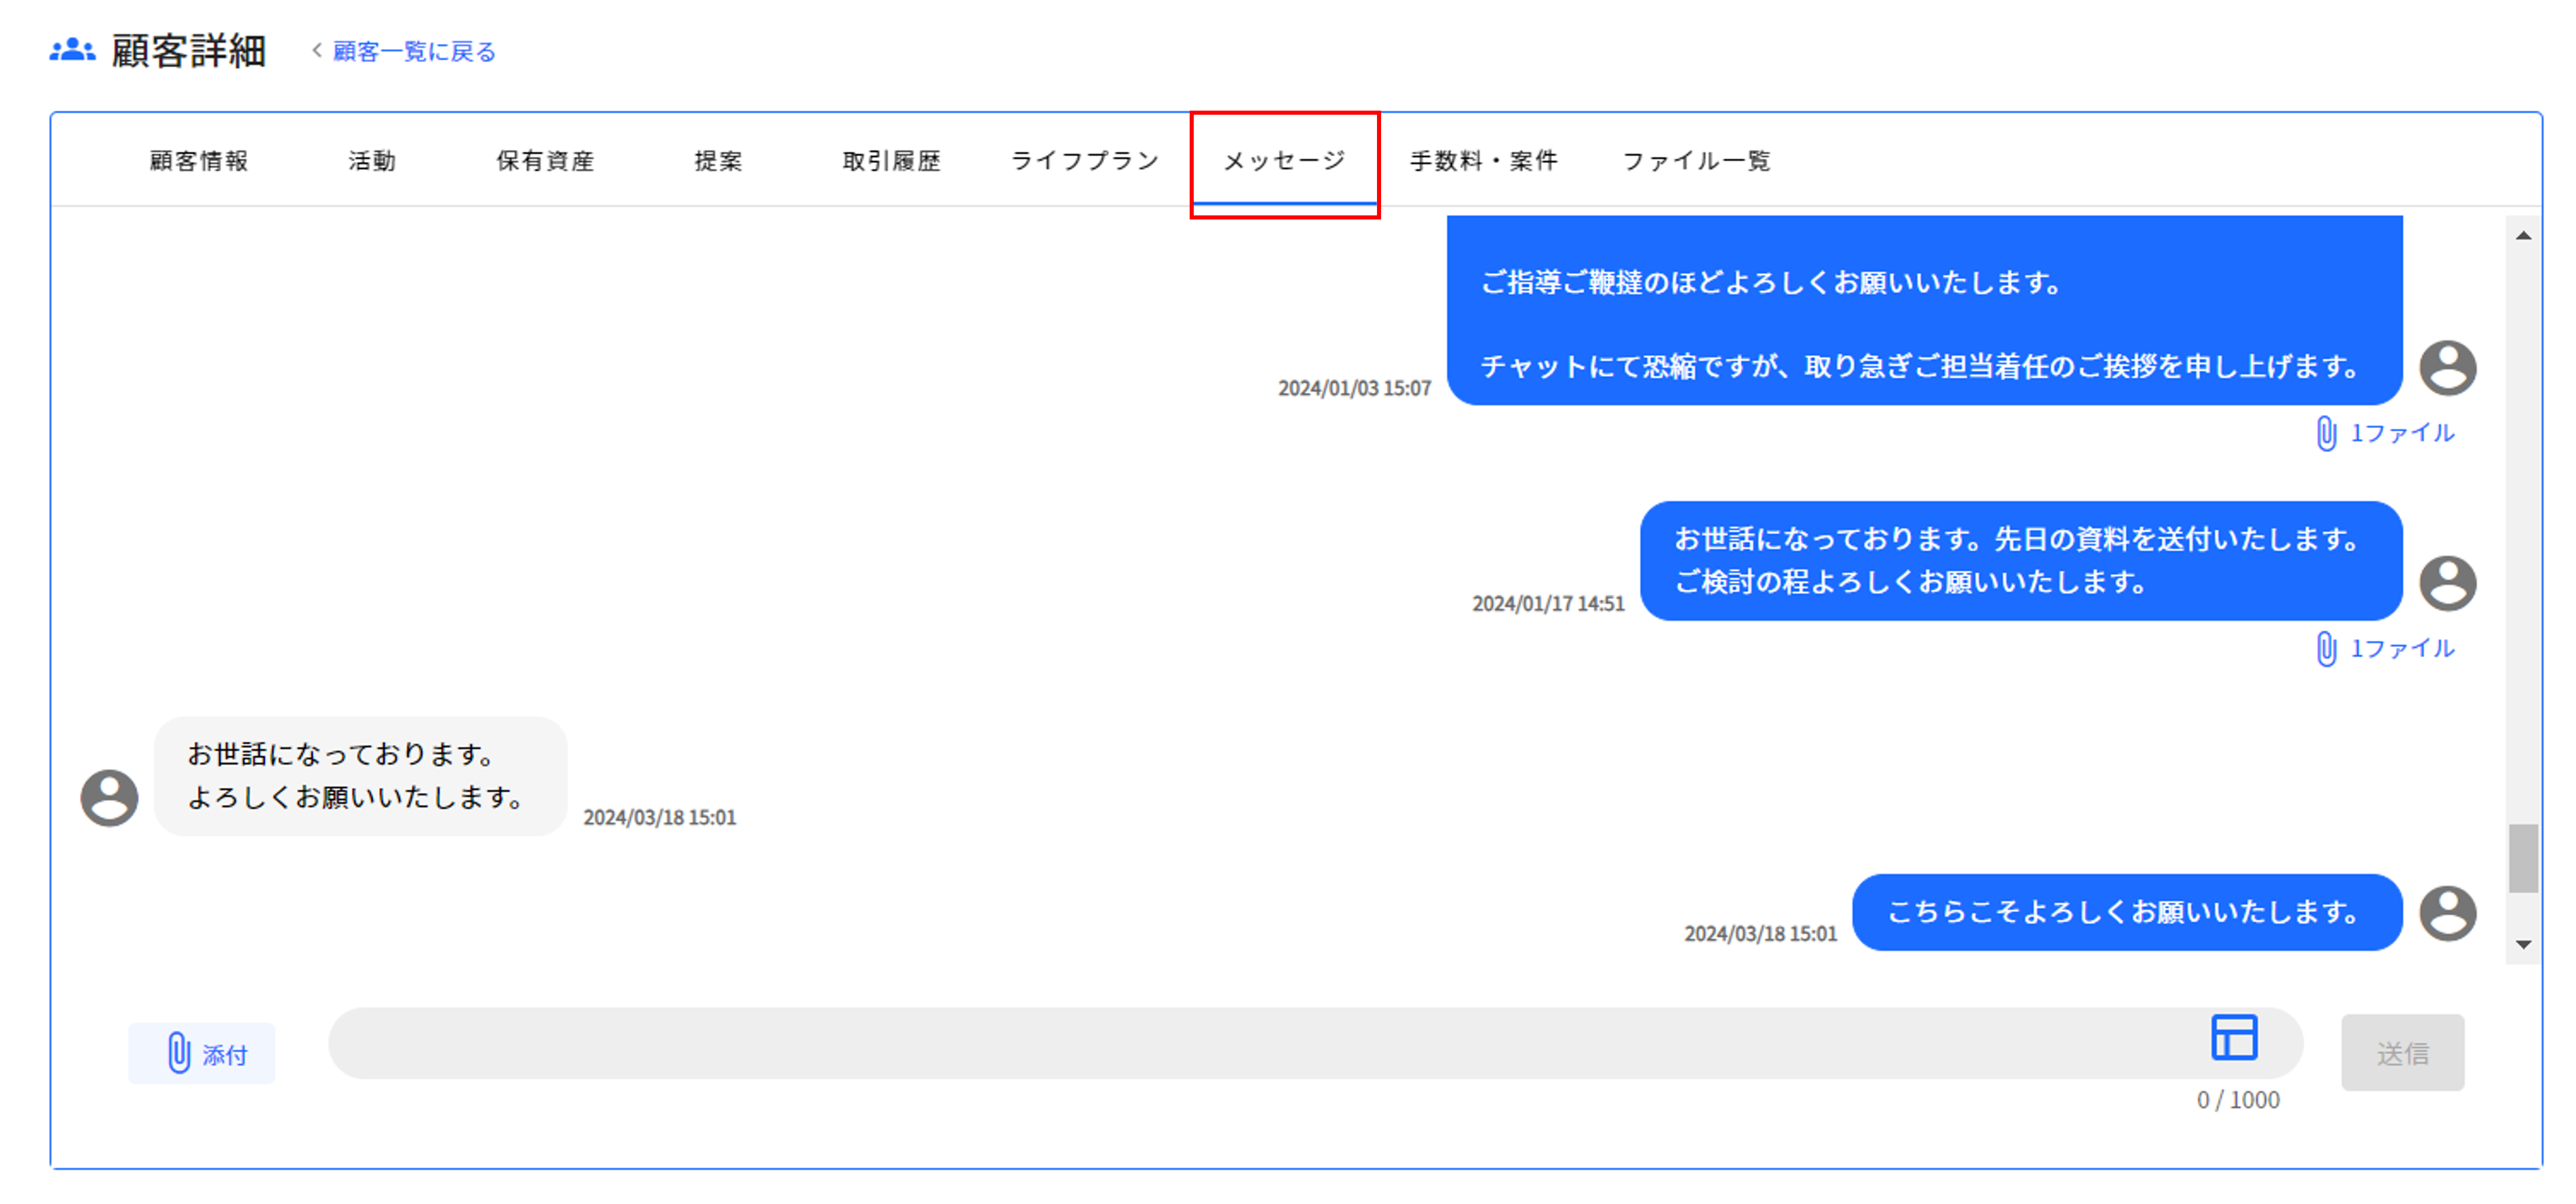Viewport: 2576px width, 1204px height.
Task: Click avatar next to こちらこそ message
Action: [2447, 913]
